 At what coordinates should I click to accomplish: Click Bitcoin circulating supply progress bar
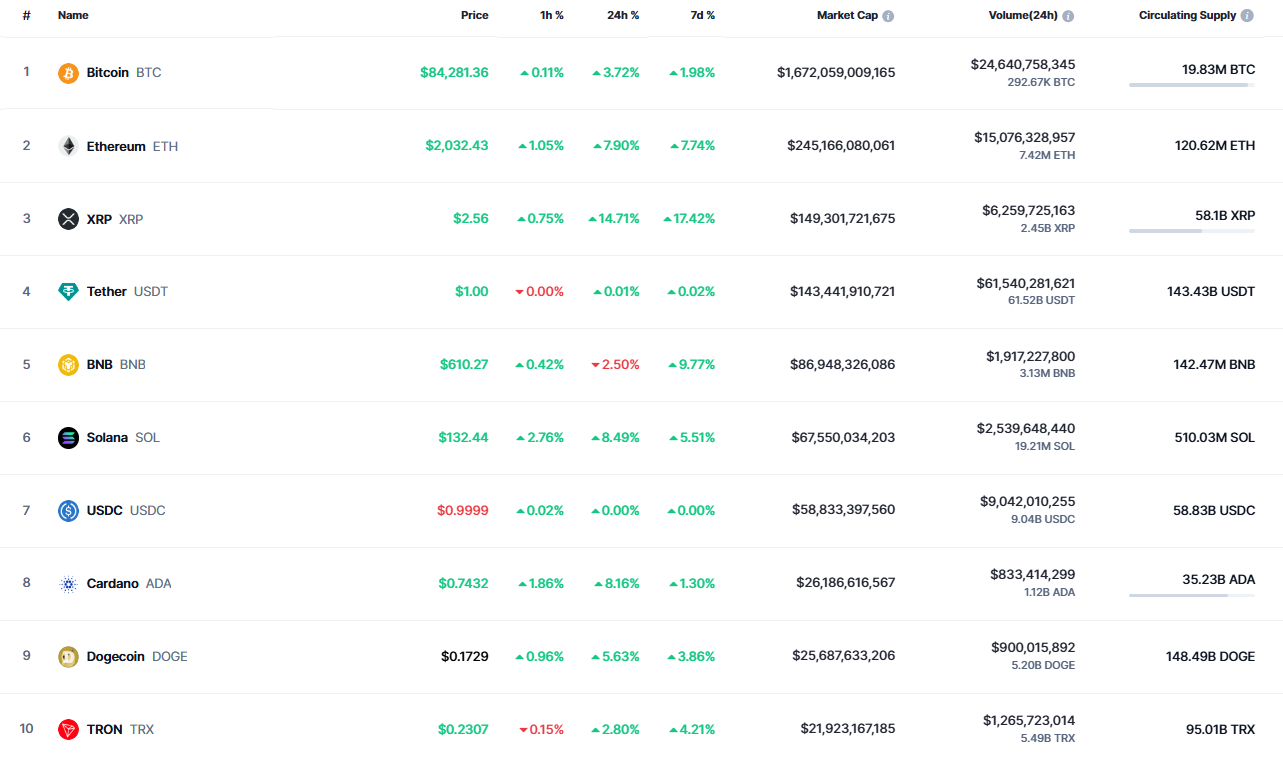click(1191, 86)
